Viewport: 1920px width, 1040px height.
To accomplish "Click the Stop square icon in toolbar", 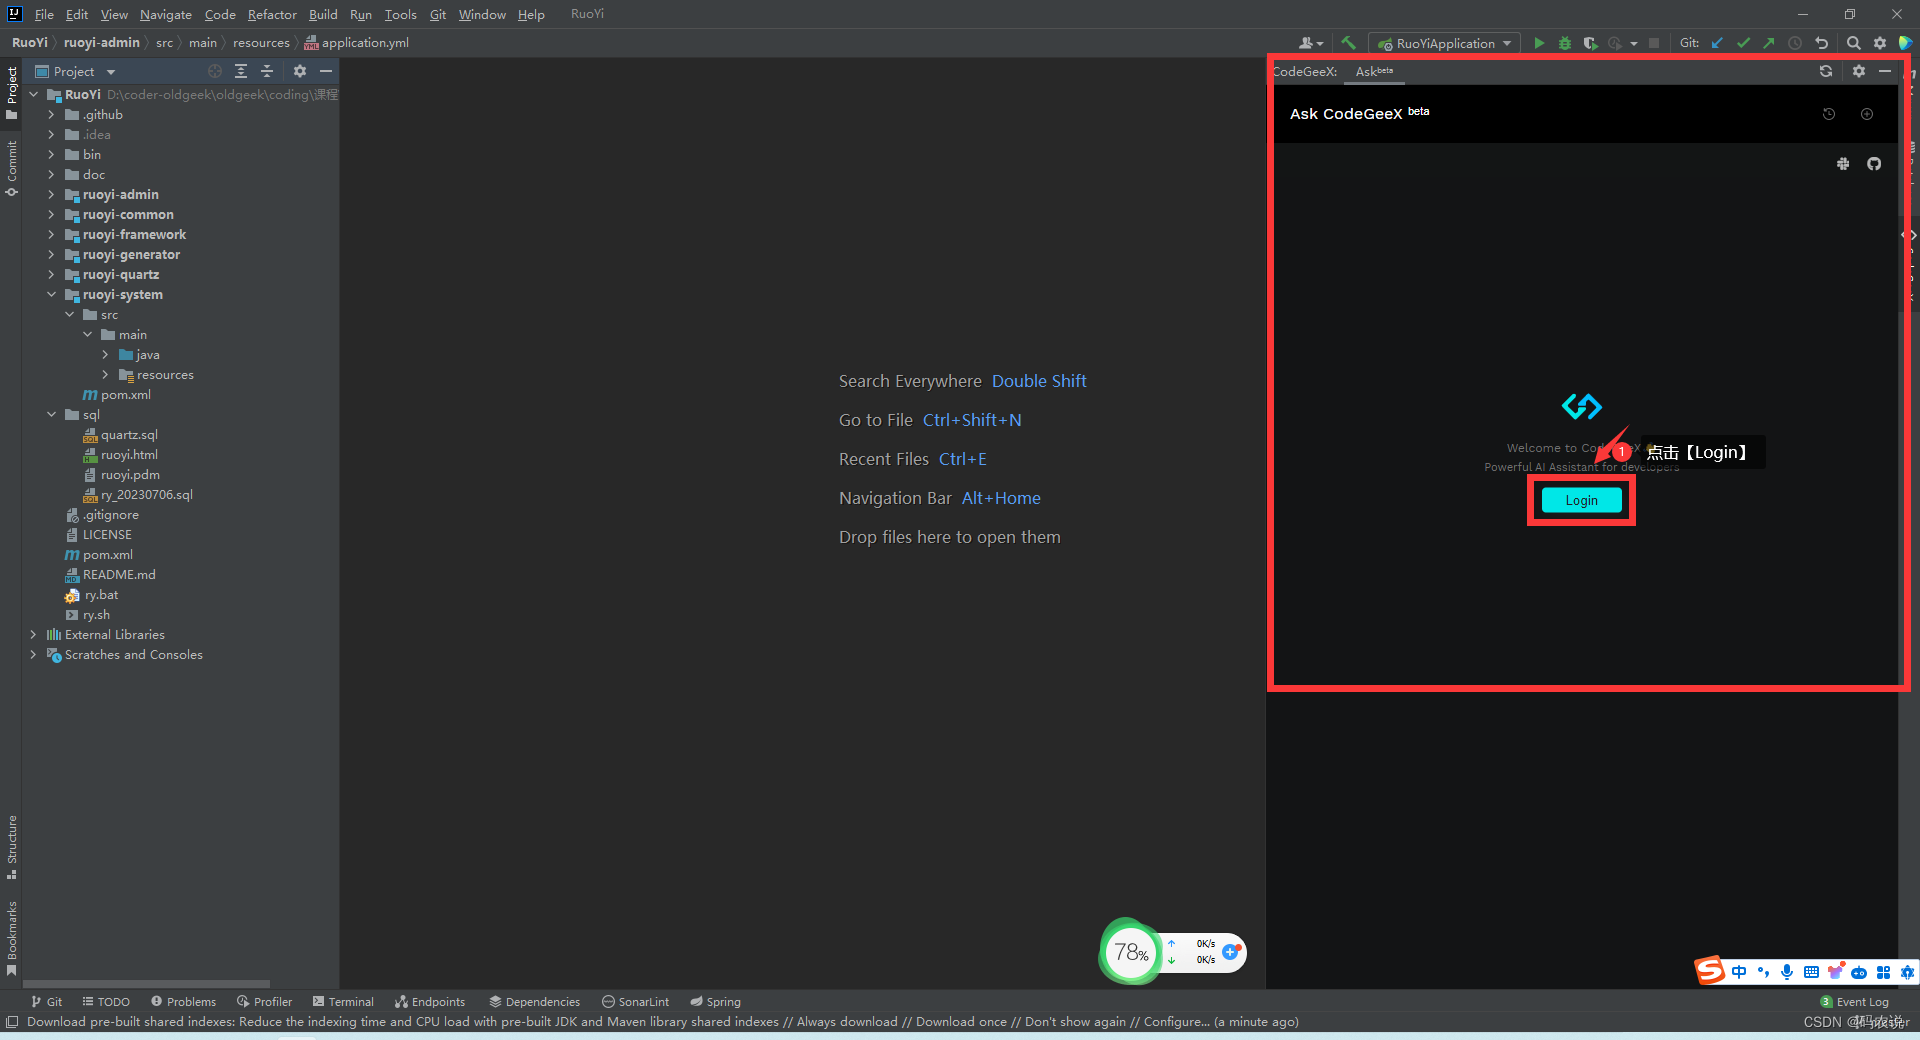I will (x=1654, y=43).
